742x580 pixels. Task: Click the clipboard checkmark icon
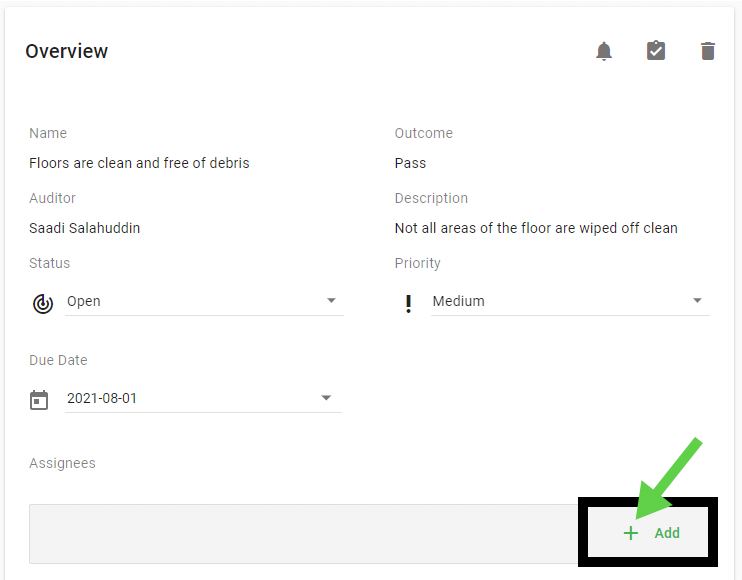656,51
